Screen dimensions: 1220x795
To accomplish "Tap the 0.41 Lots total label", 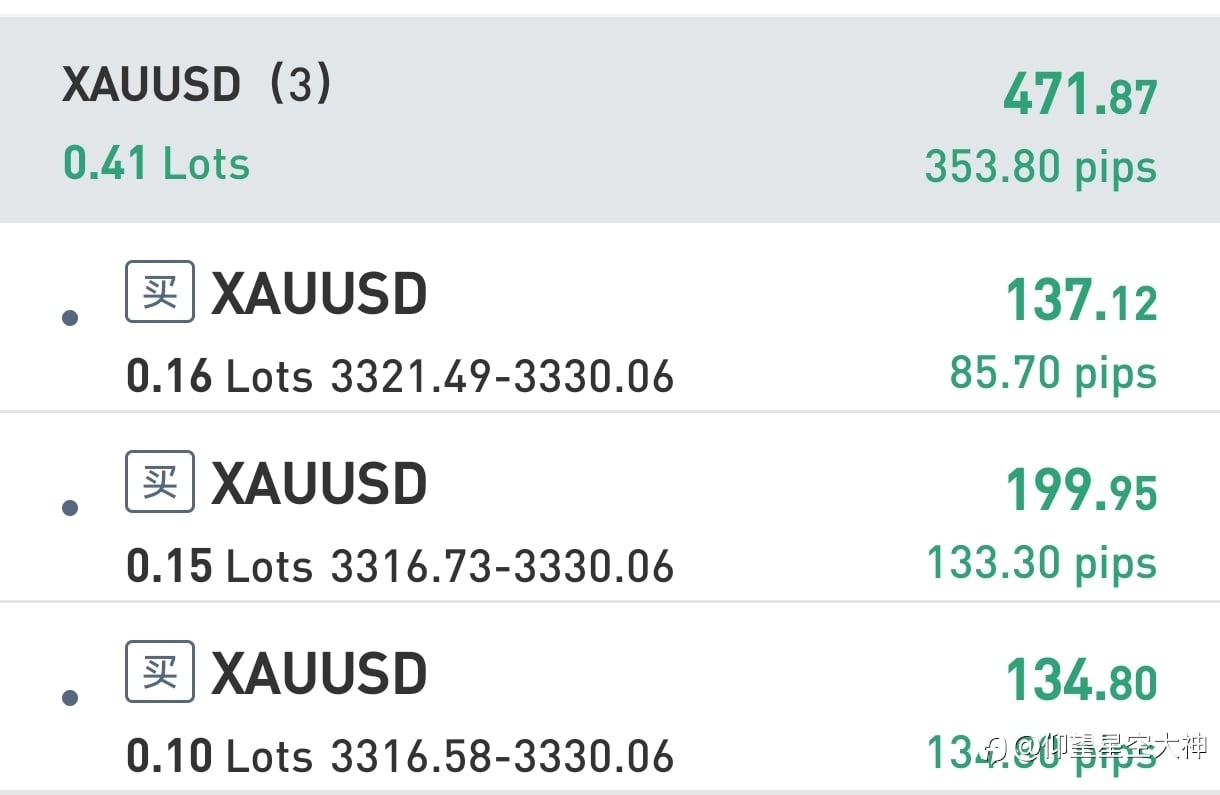I will 156,163.
